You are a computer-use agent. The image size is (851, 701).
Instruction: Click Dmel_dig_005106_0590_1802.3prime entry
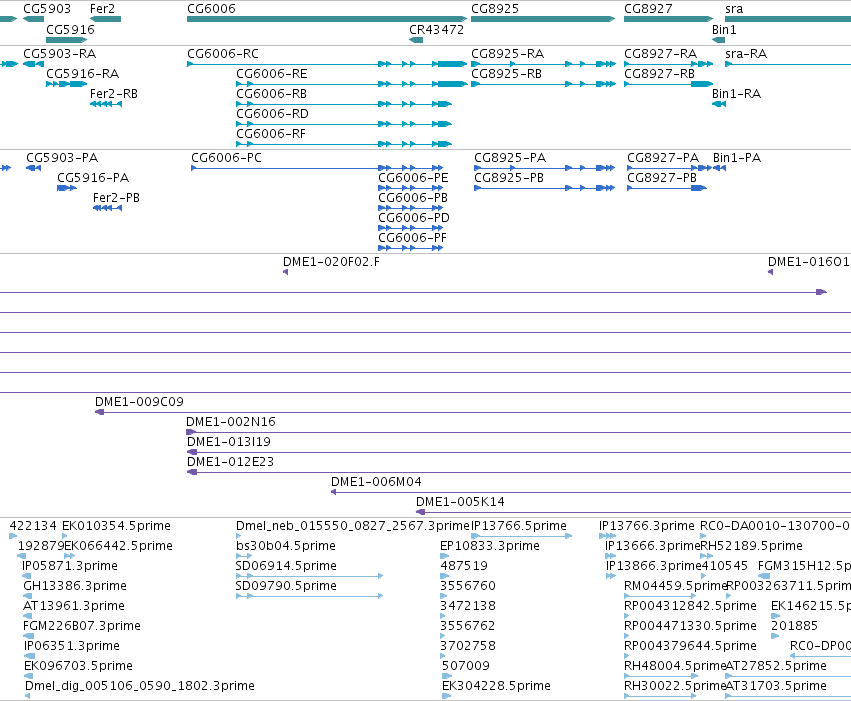139,686
